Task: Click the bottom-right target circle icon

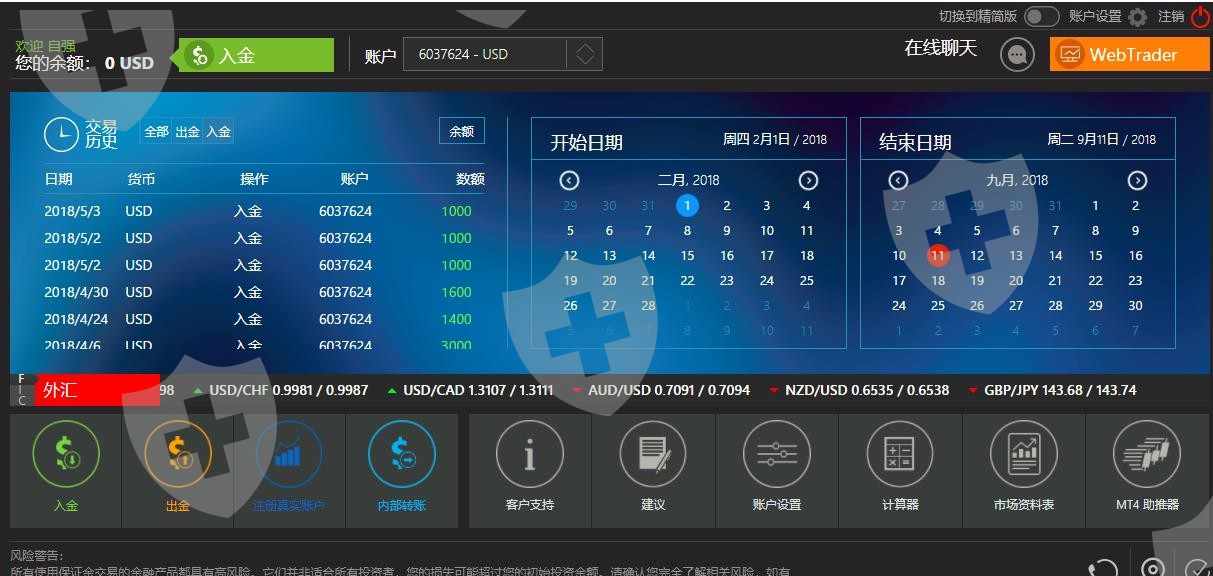Action: (1153, 568)
